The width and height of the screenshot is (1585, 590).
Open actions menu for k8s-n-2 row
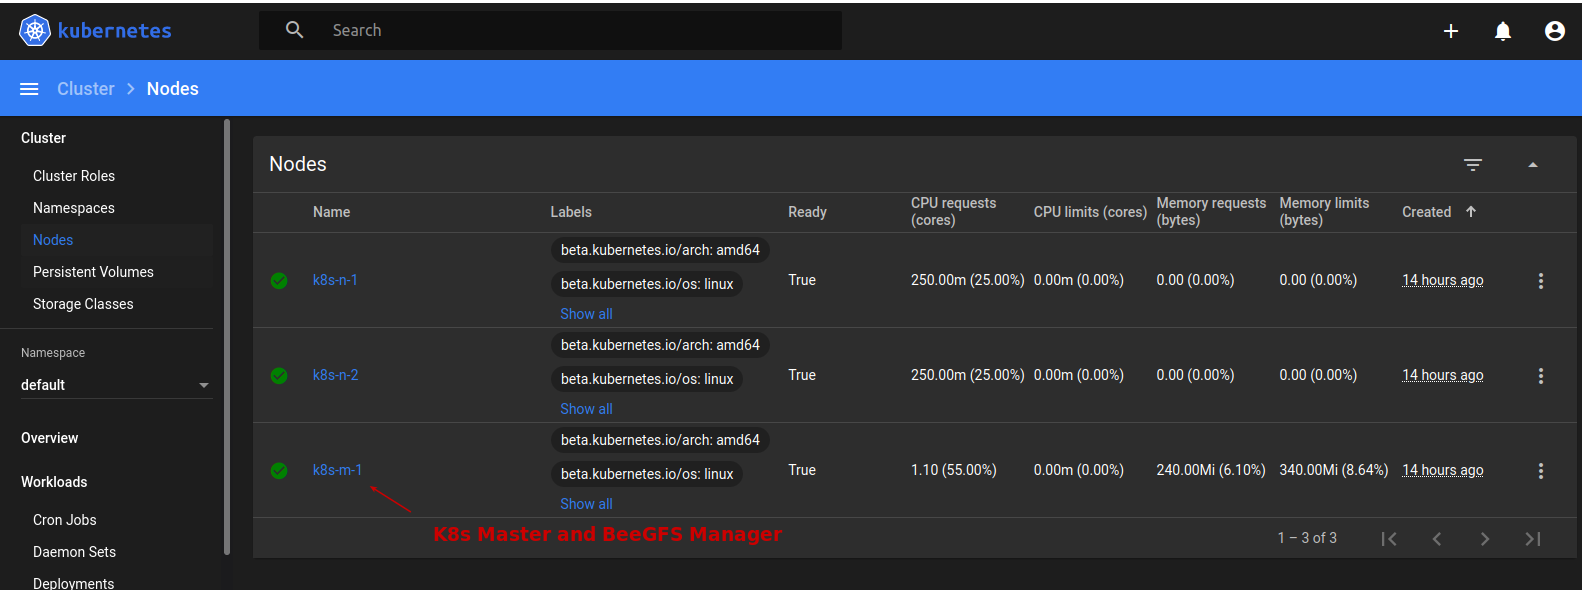(x=1541, y=376)
